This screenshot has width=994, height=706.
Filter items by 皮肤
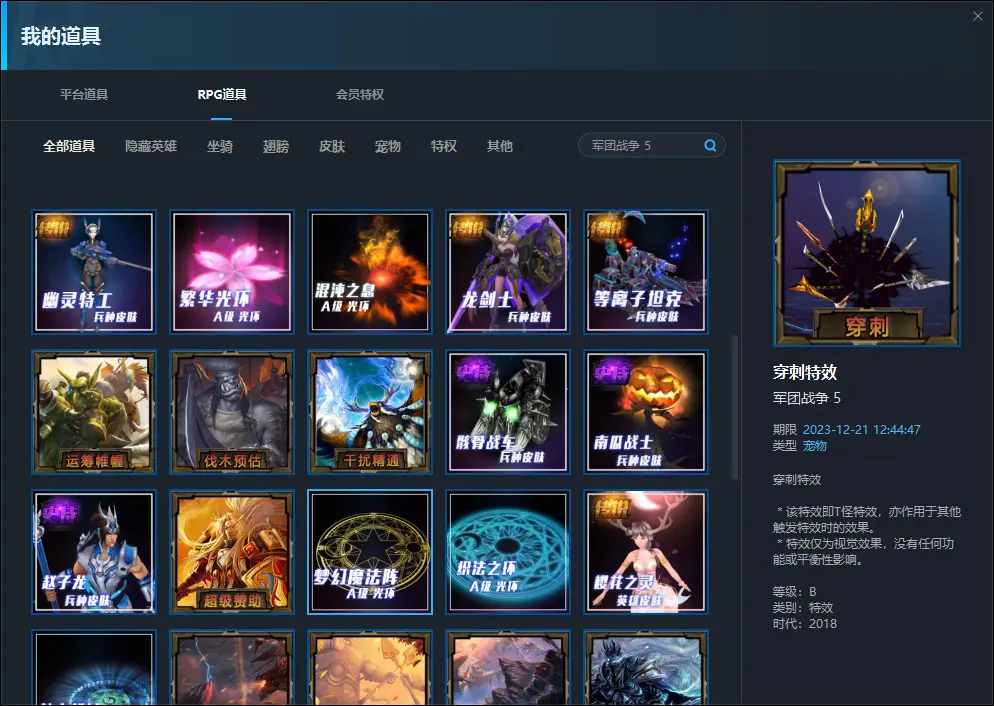point(332,146)
